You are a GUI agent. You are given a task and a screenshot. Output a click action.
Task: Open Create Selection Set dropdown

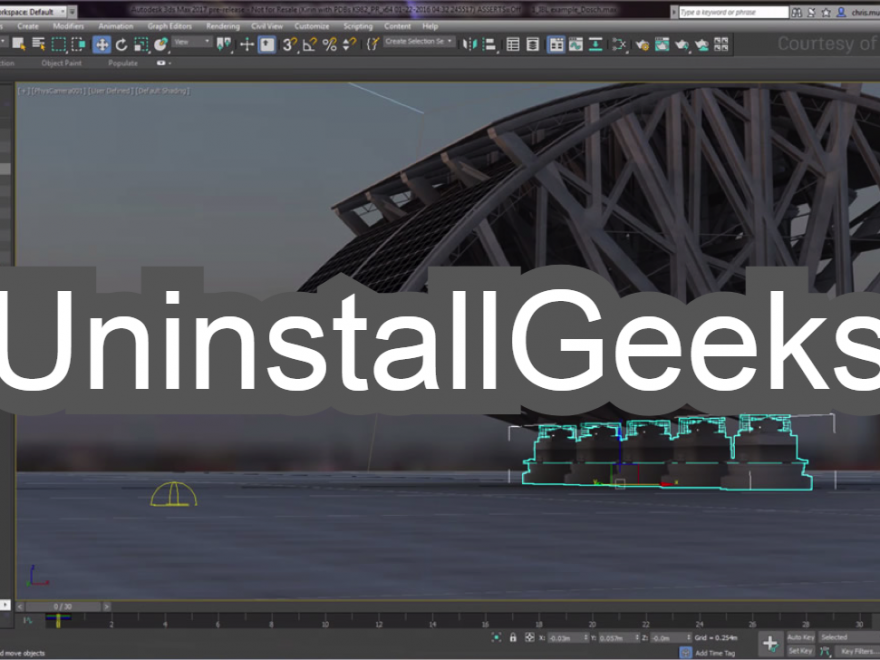coord(419,42)
